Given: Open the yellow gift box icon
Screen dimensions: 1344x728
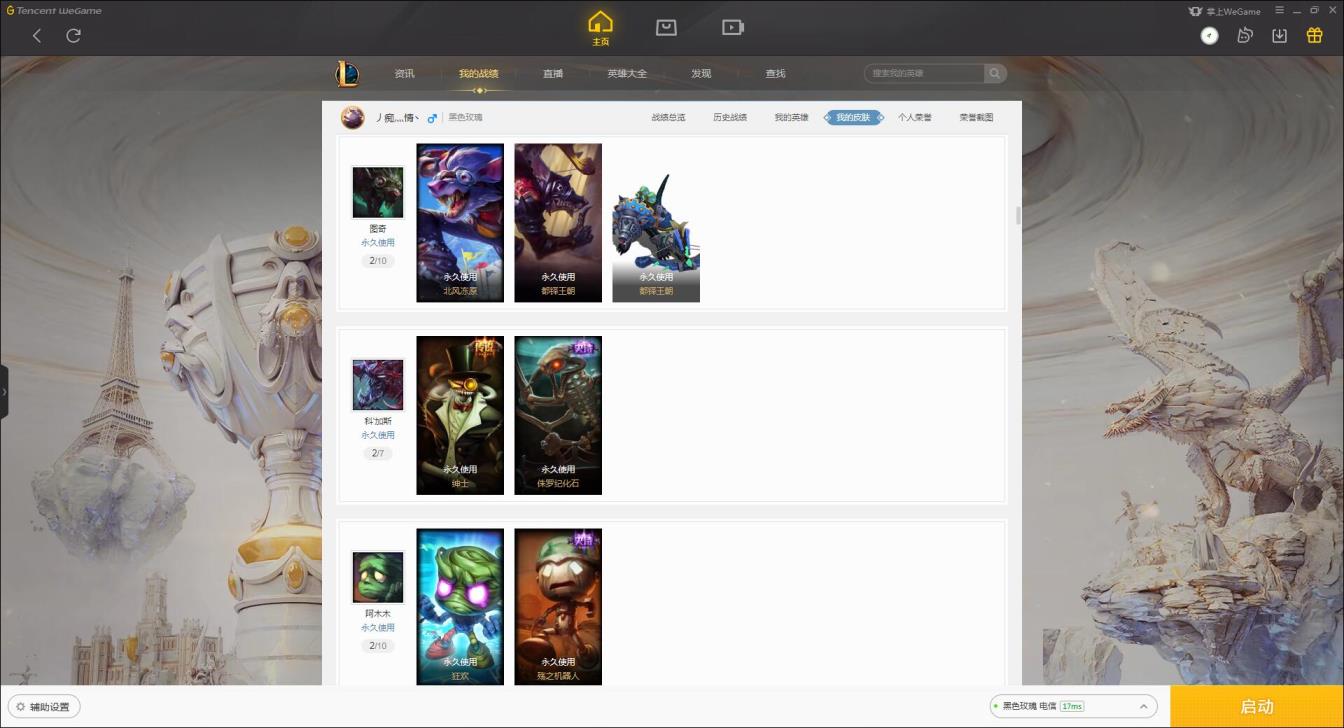Looking at the screenshot, I should (1314, 35).
